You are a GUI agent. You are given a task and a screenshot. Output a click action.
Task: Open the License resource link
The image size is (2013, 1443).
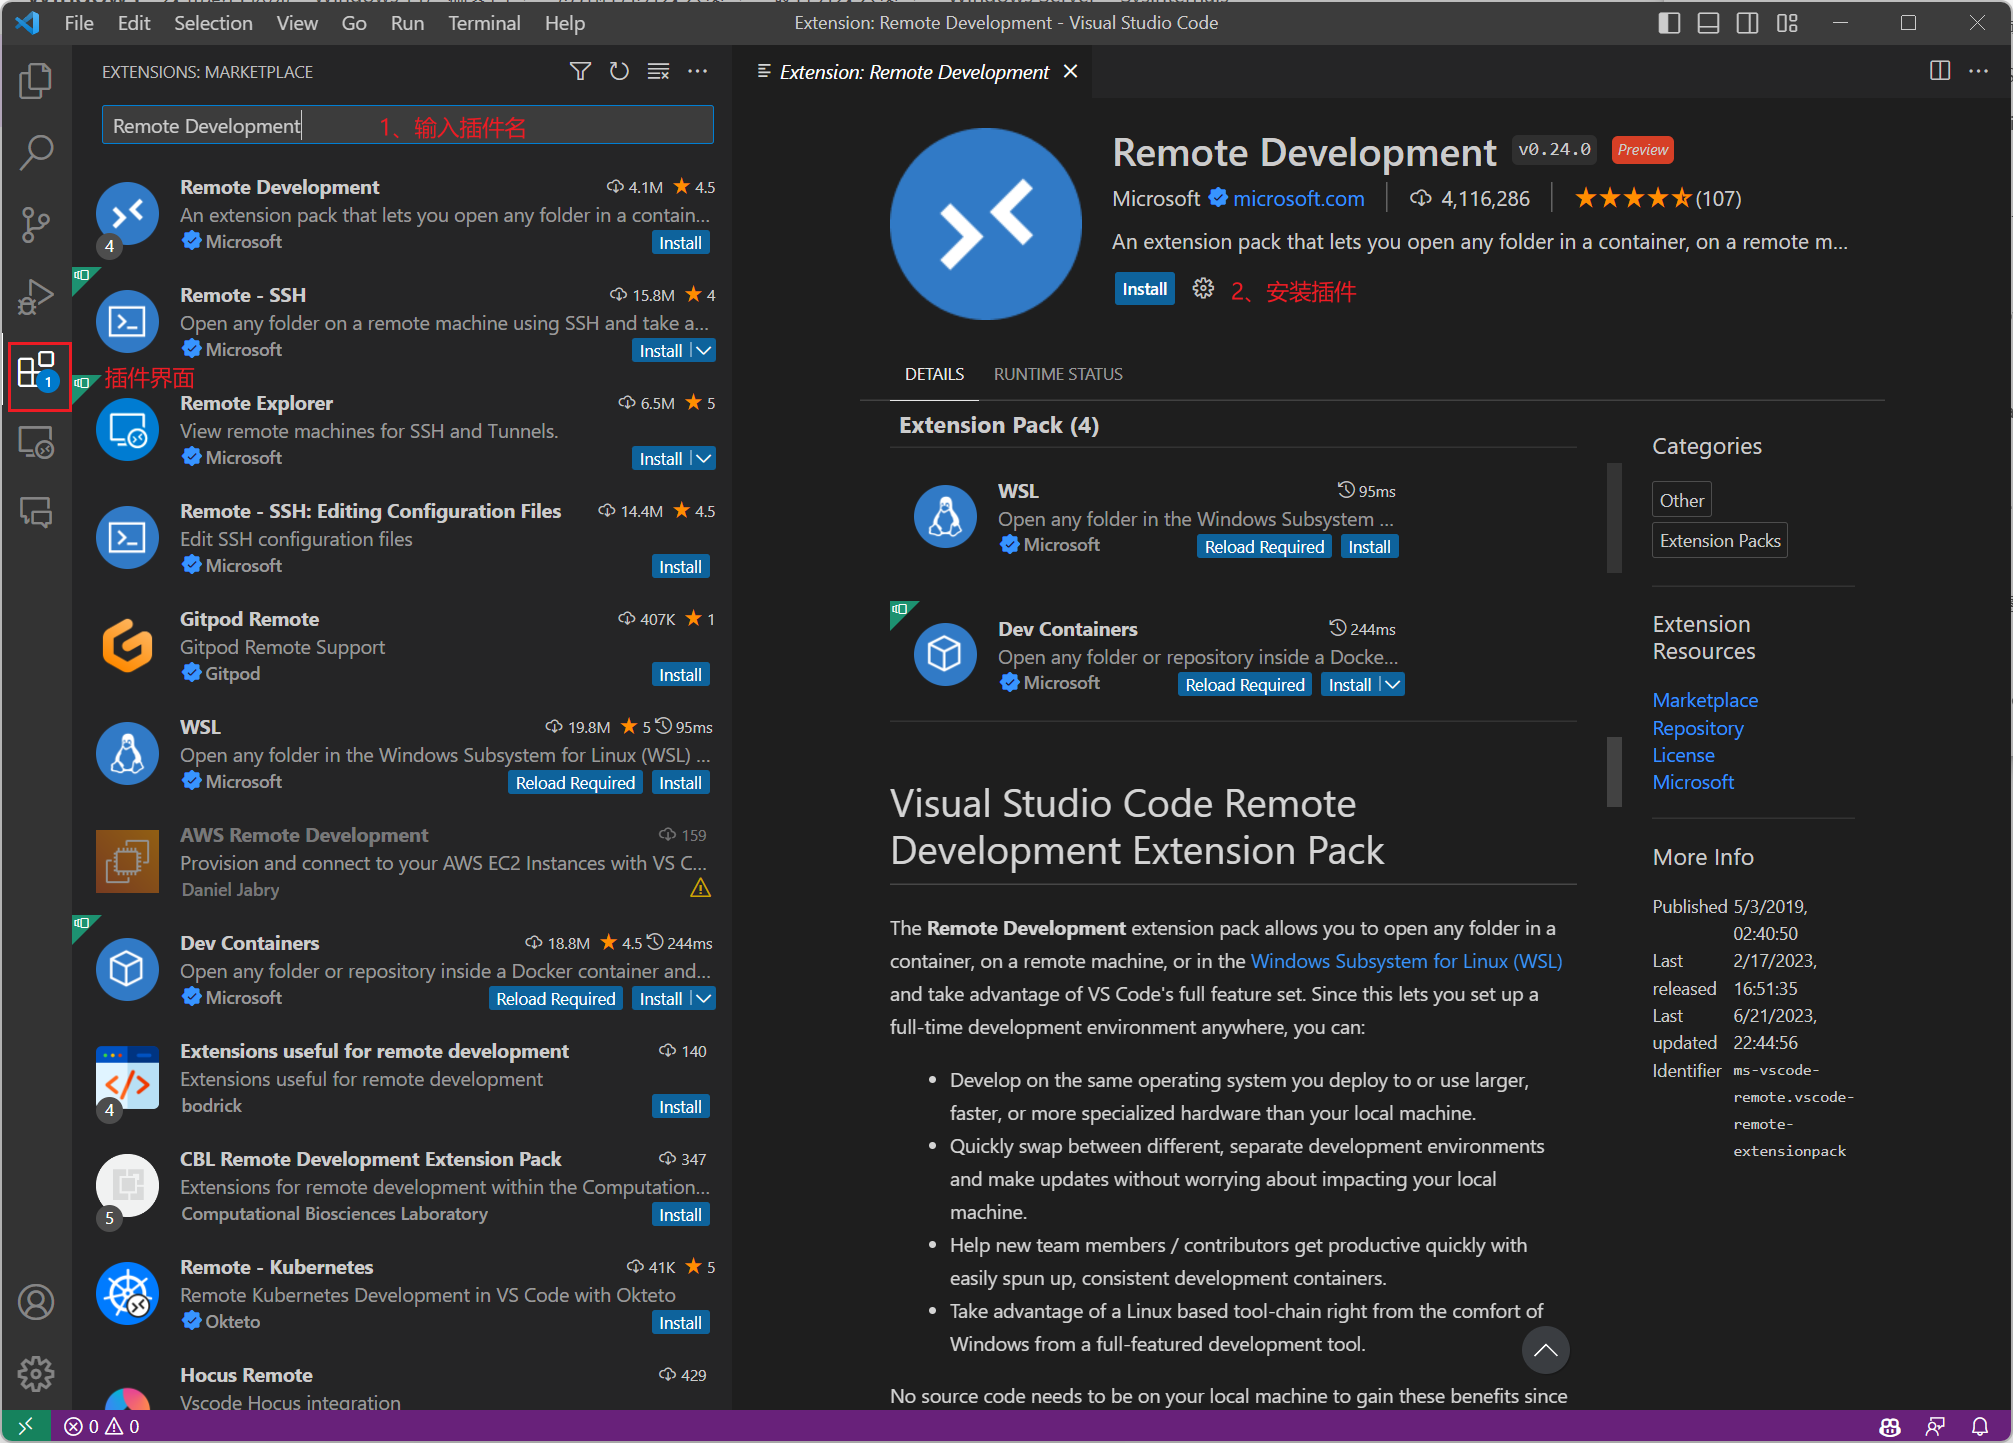coord(1683,755)
